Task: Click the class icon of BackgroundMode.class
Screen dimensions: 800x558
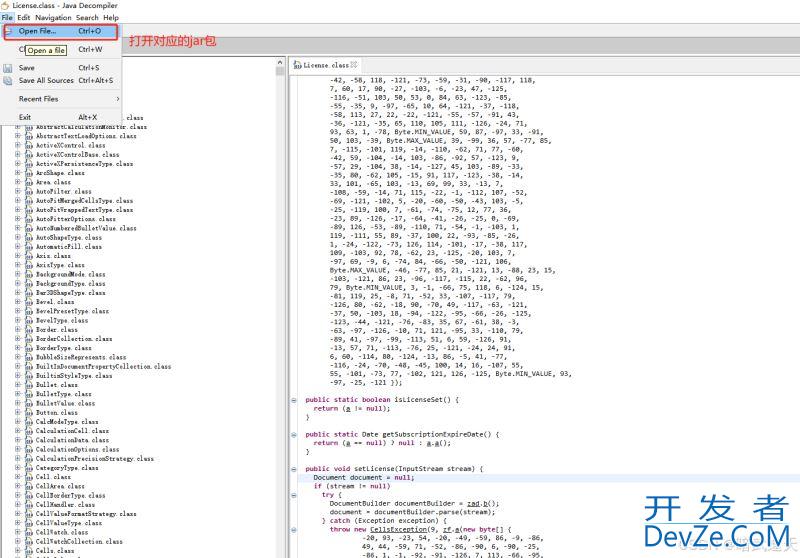Action: click(29, 274)
